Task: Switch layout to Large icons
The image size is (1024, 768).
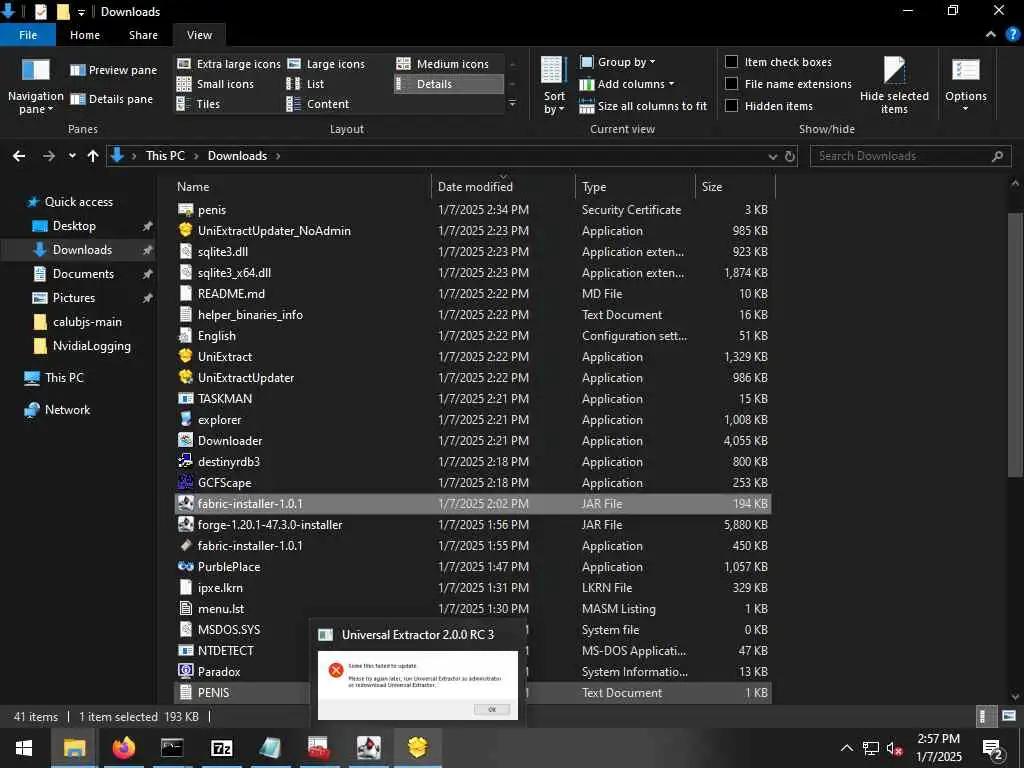Action: pos(326,64)
